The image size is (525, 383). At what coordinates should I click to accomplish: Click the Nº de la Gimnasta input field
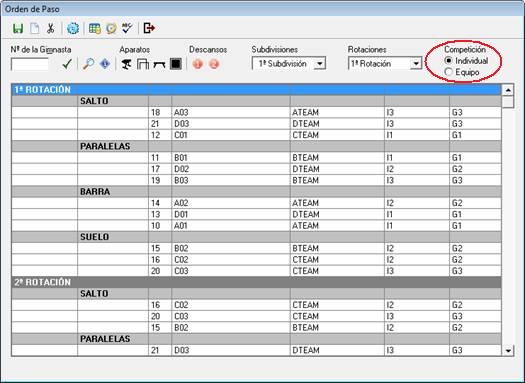coord(29,64)
